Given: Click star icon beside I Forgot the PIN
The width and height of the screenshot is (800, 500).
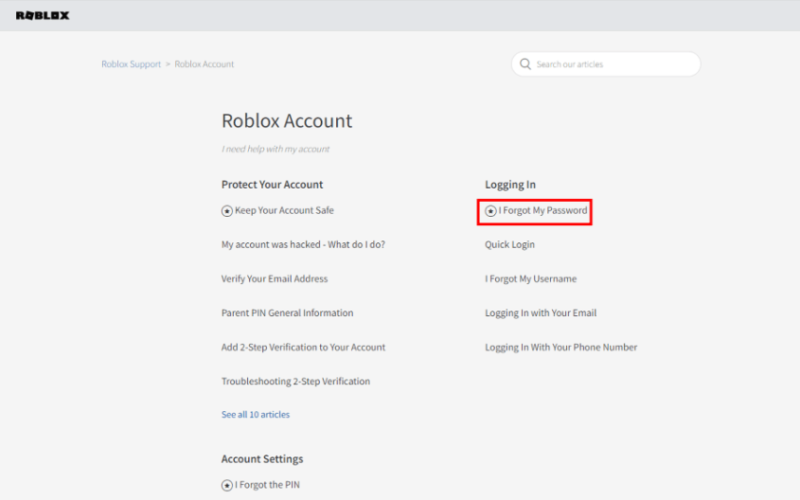Looking at the screenshot, I should 227,485.
